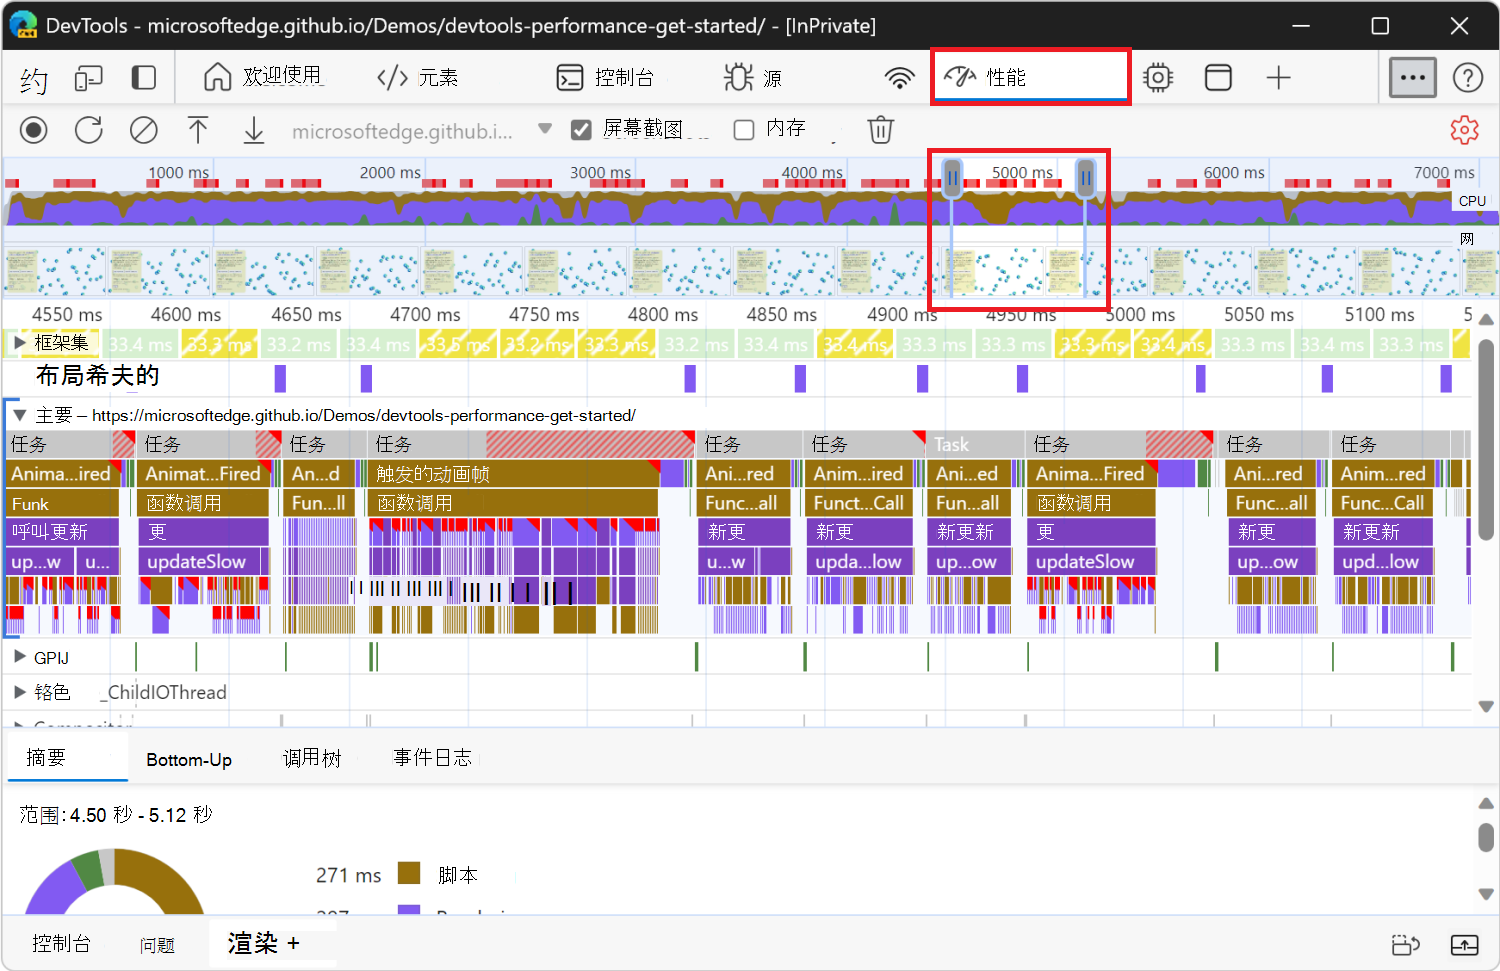This screenshot has width=1500, height=971.
Task: Click the left overview selection handle
Action: pos(952,178)
